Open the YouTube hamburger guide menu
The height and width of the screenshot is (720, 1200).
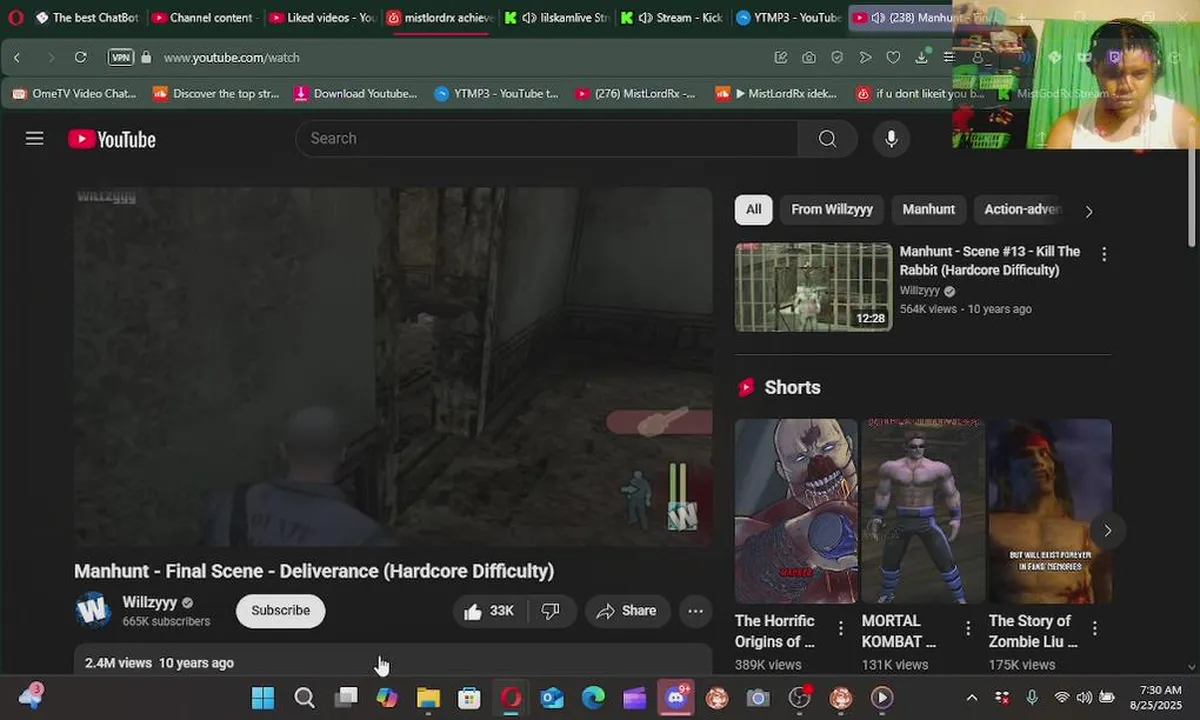coord(35,139)
